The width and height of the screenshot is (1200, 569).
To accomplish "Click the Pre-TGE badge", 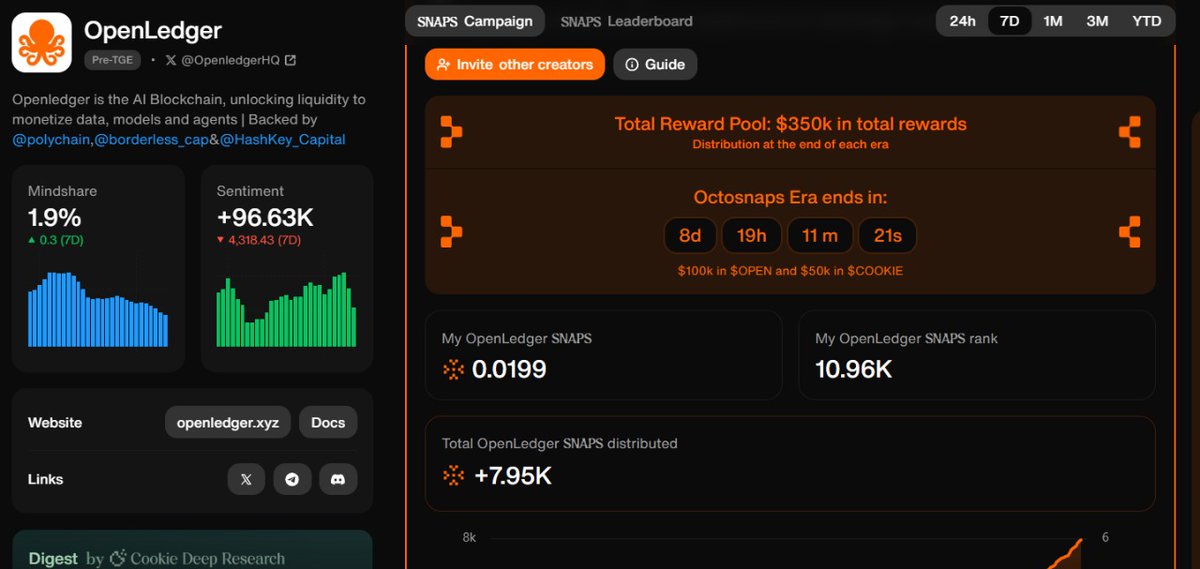I will 112,60.
